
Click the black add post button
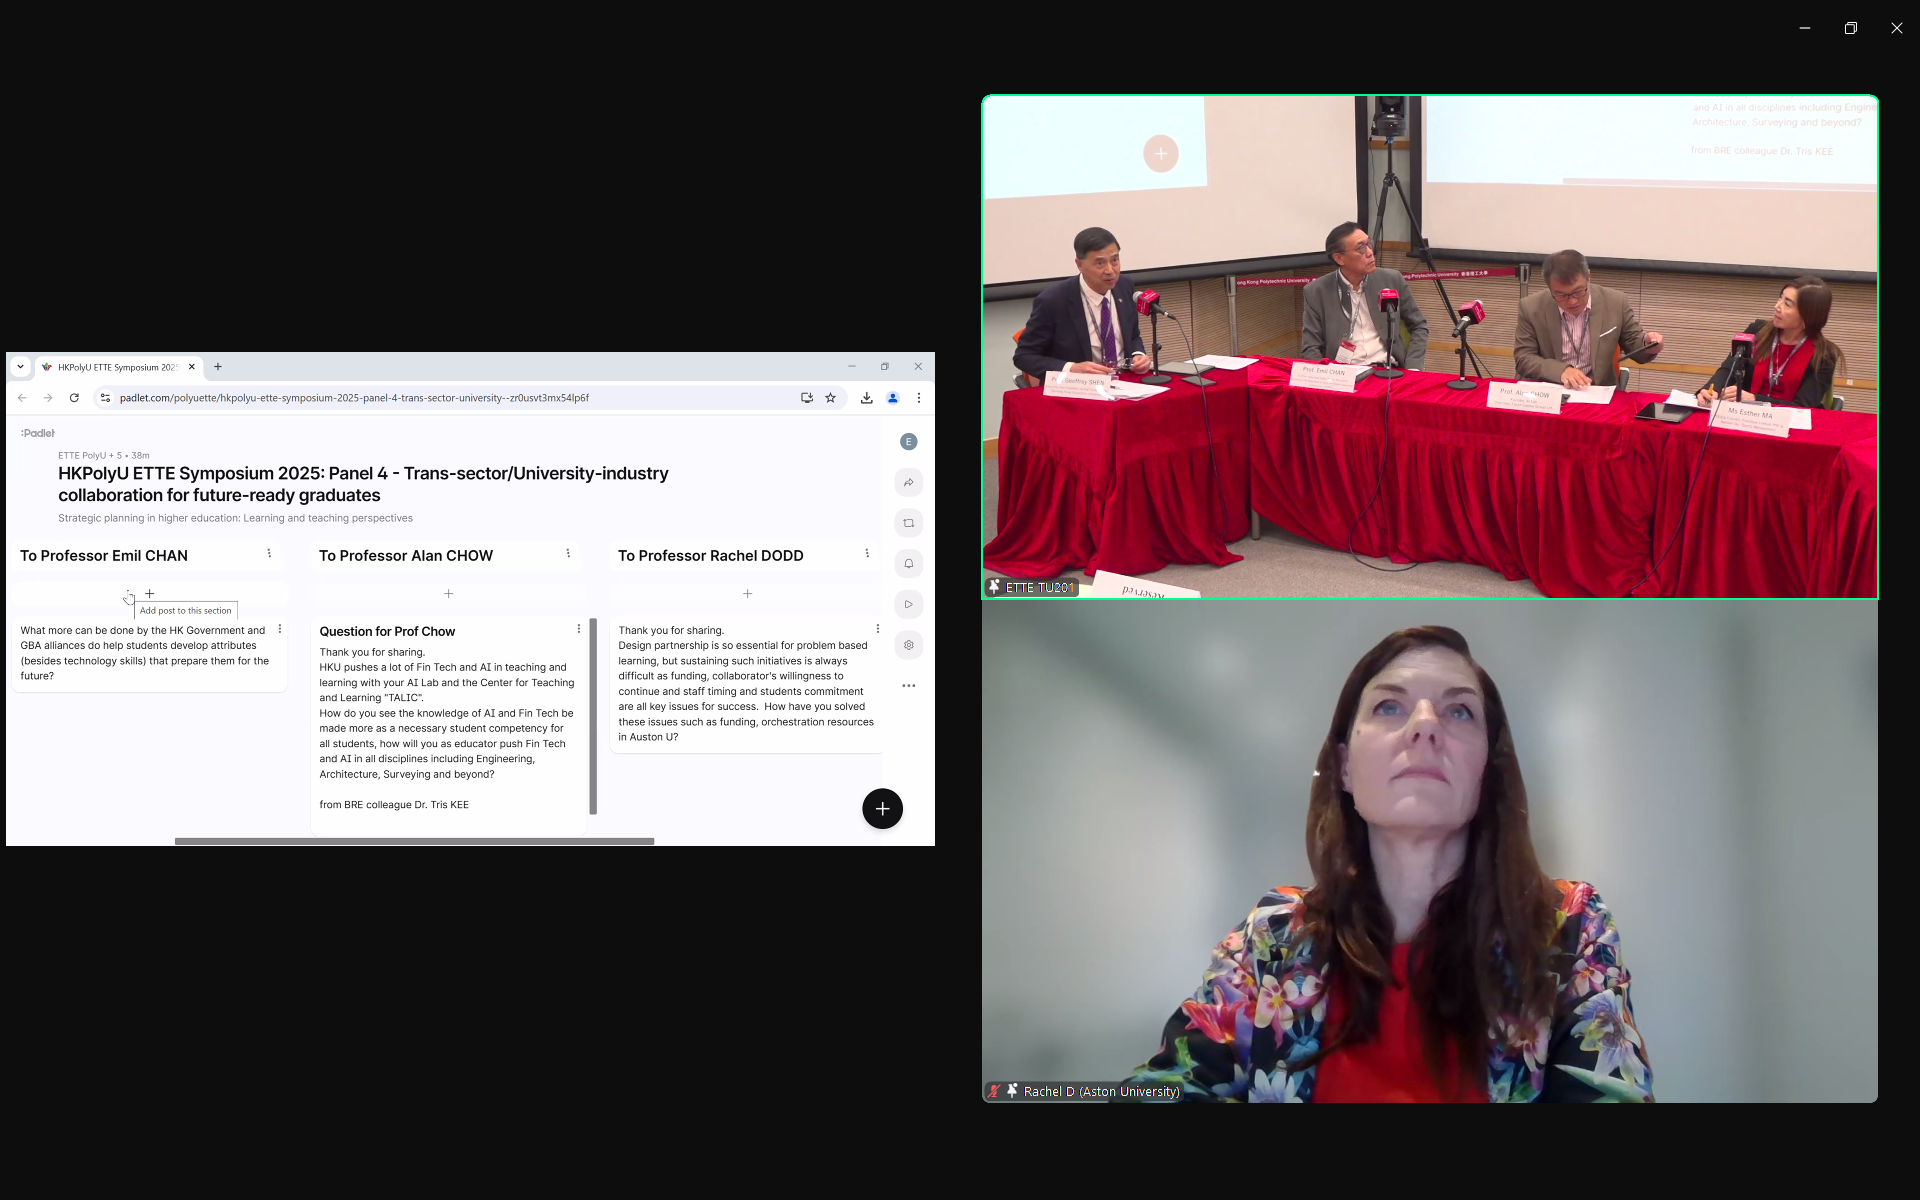click(882, 809)
